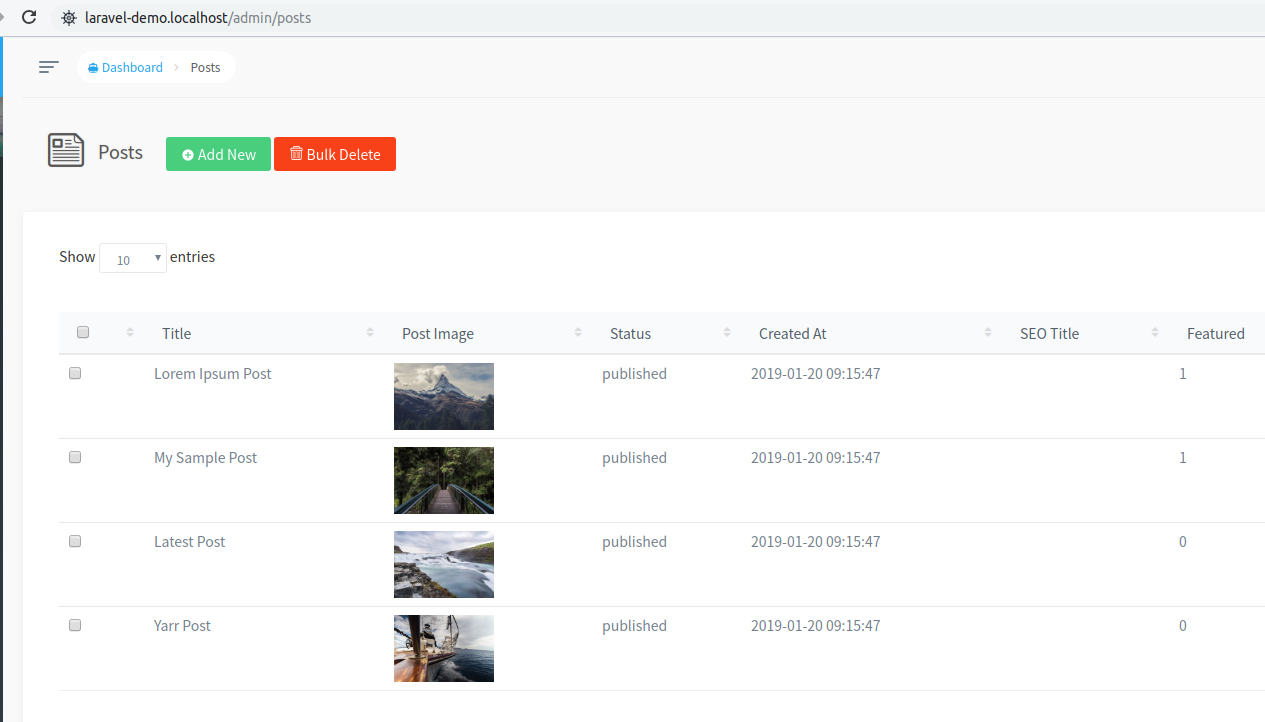
Task: Navigate to Dashboard via breadcrumb link
Action: coord(131,67)
